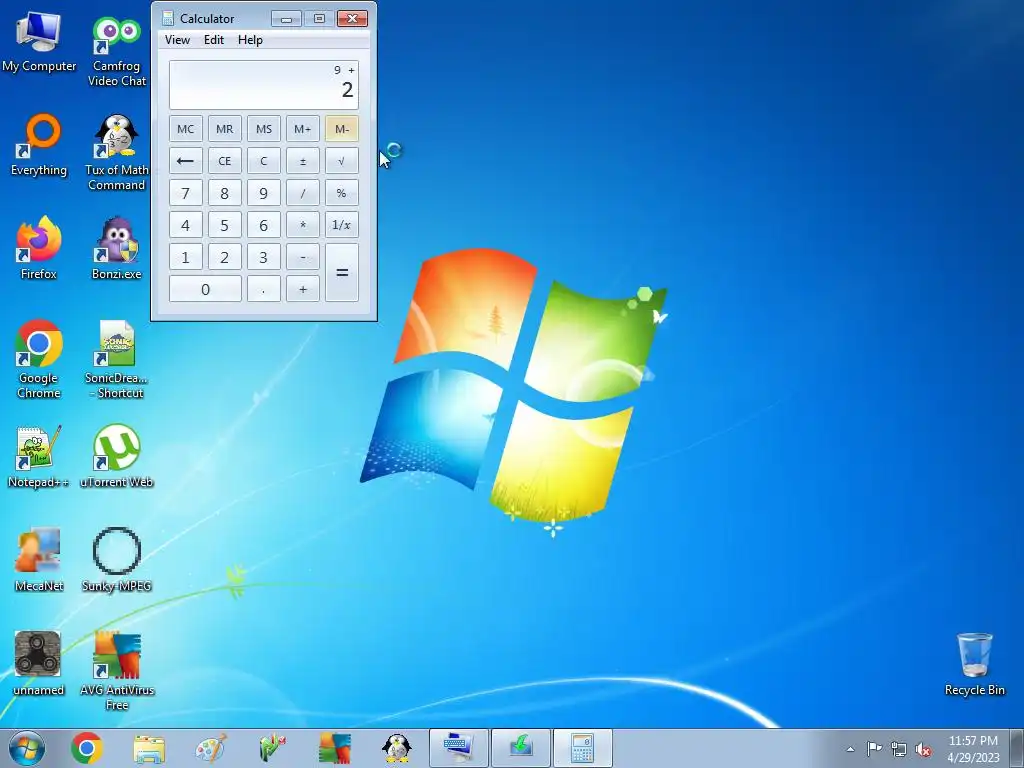This screenshot has height=768, width=1024.
Task: Open the Calculator Edit menu
Action: pos(214,40)
